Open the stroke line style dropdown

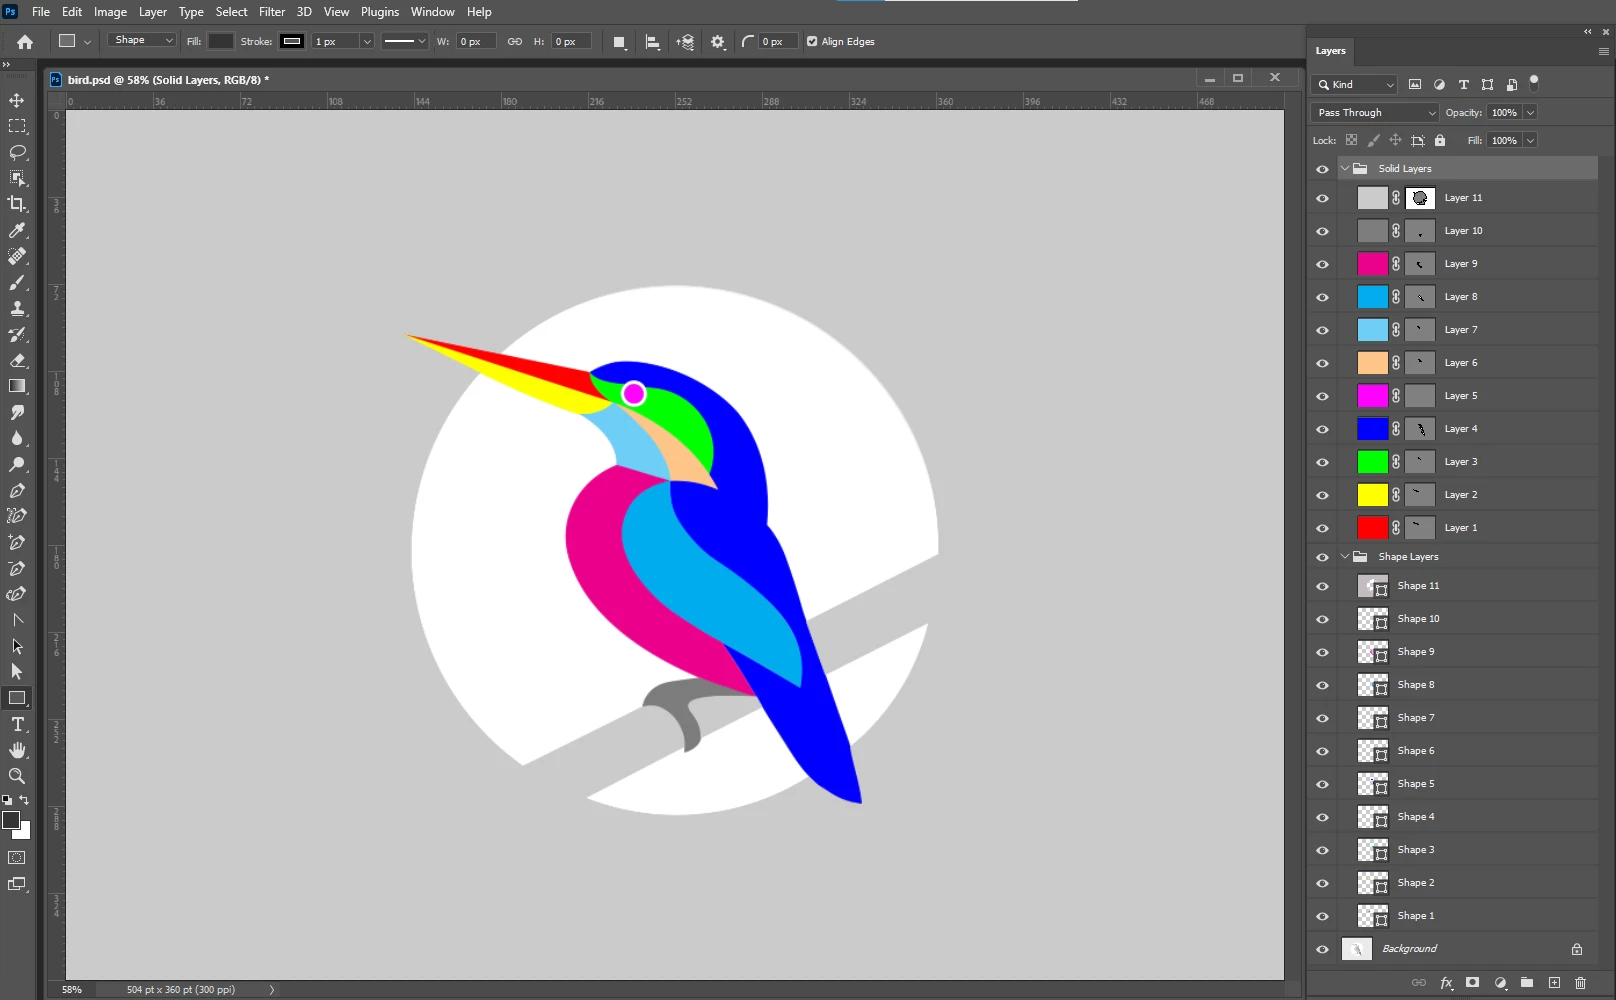click(405, 42)
